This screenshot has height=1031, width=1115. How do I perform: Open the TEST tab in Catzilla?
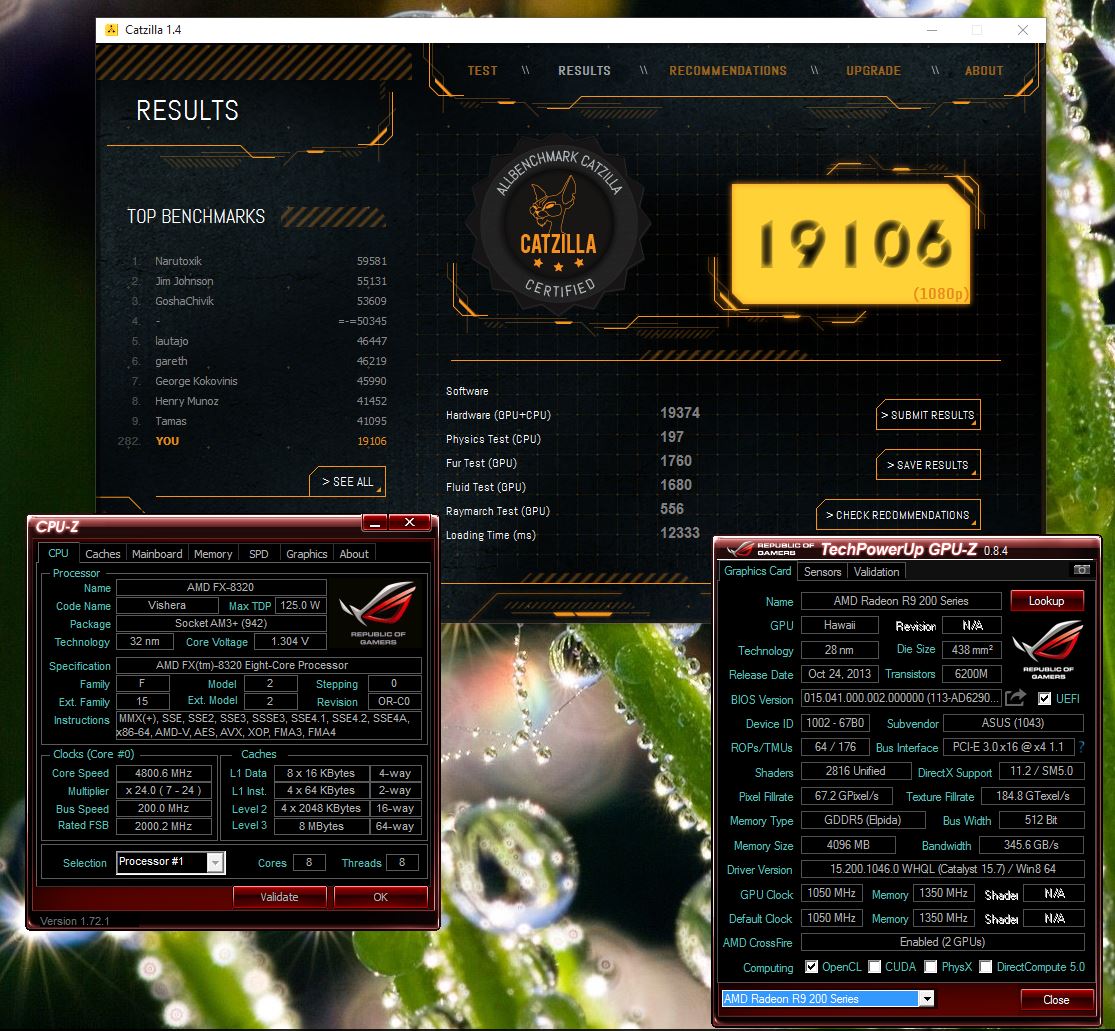[482, 70]
